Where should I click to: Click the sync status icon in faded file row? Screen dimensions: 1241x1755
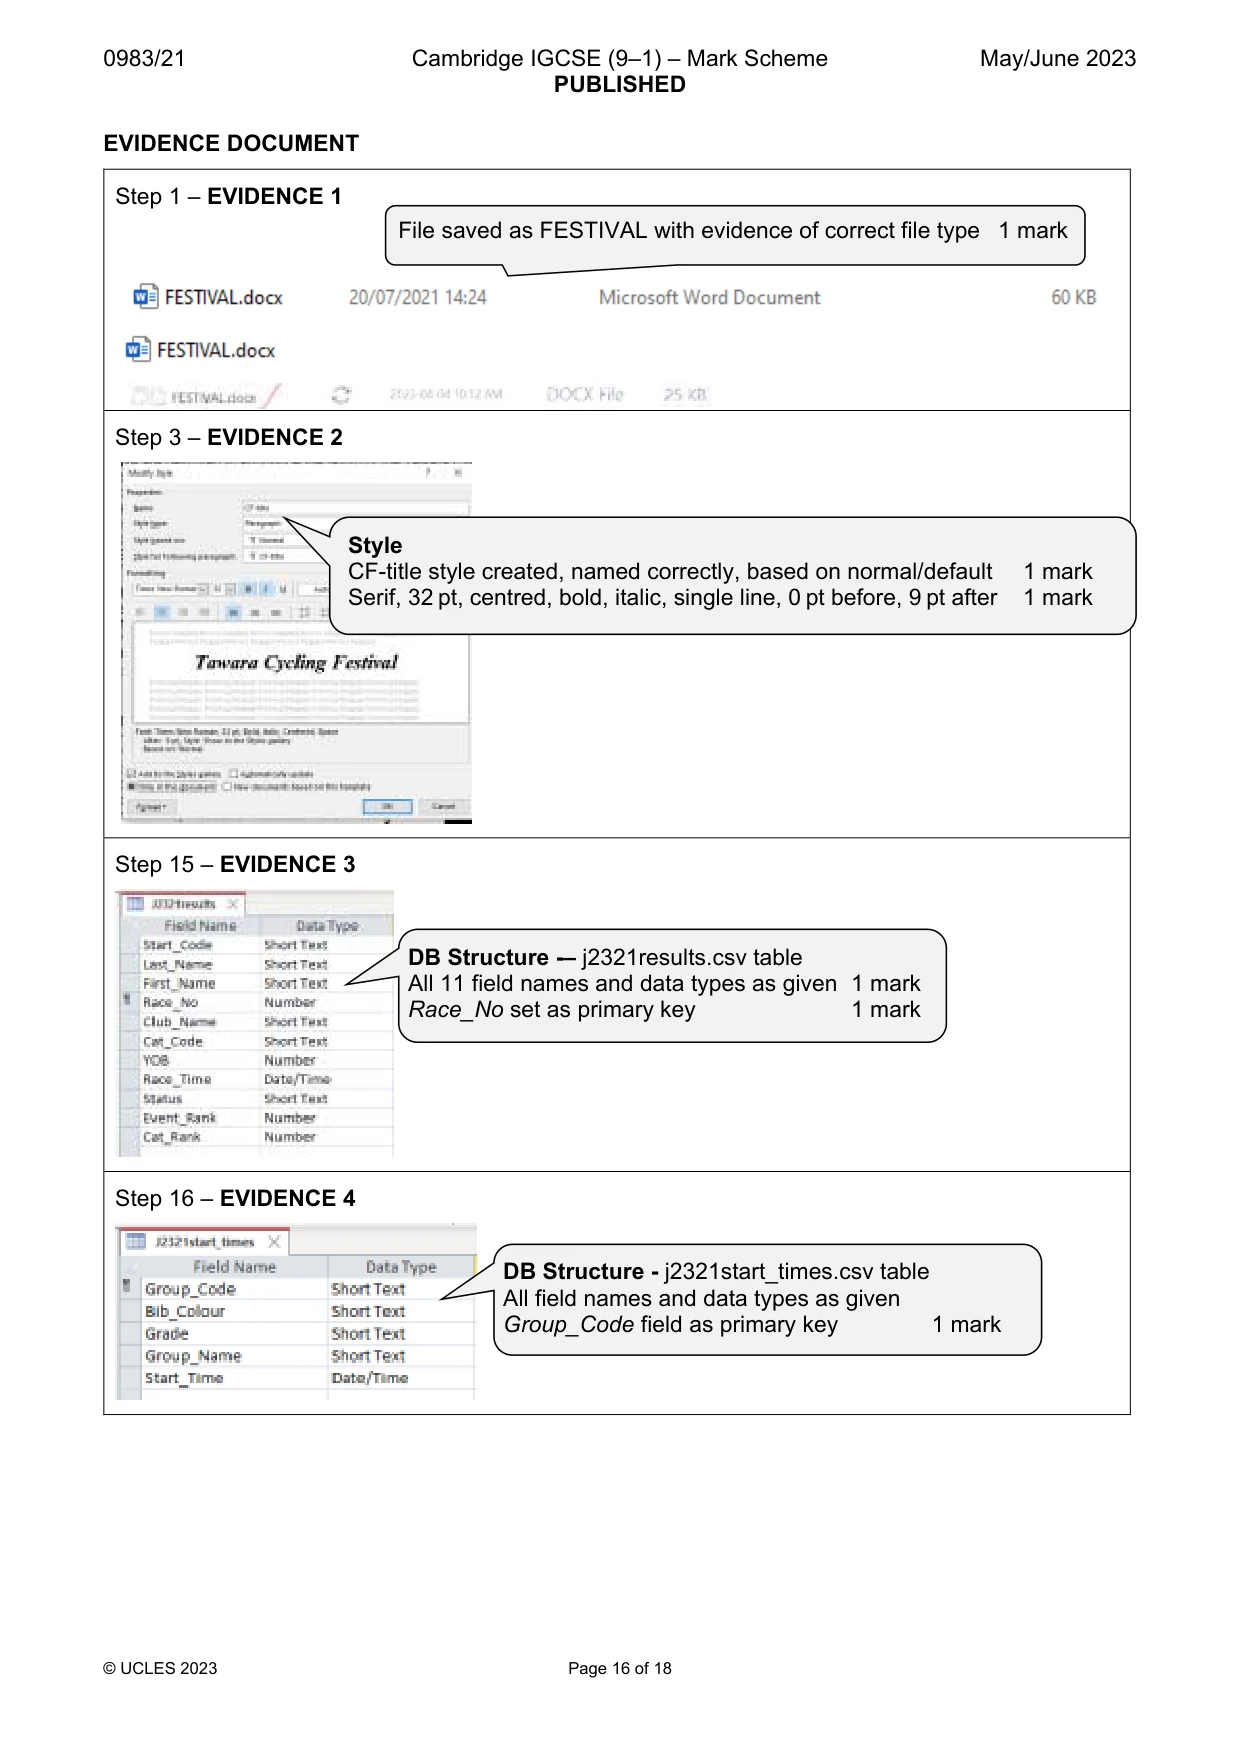tap(341, 395)
